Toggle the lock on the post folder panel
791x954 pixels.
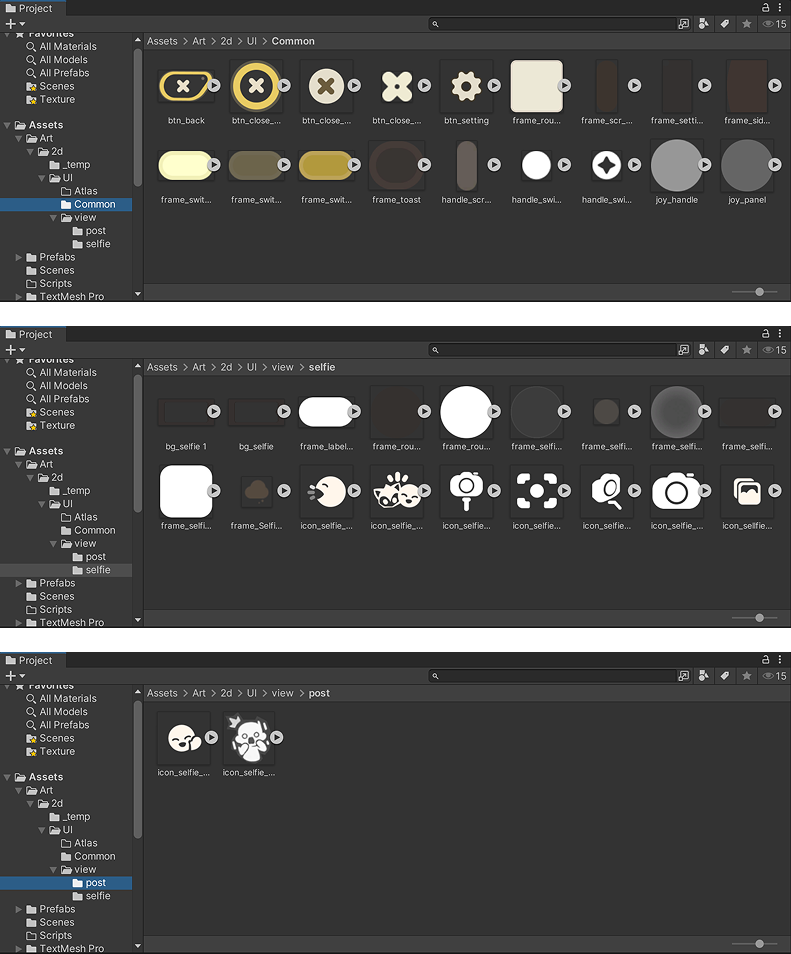pyautogui.click(x=765, y=660)
